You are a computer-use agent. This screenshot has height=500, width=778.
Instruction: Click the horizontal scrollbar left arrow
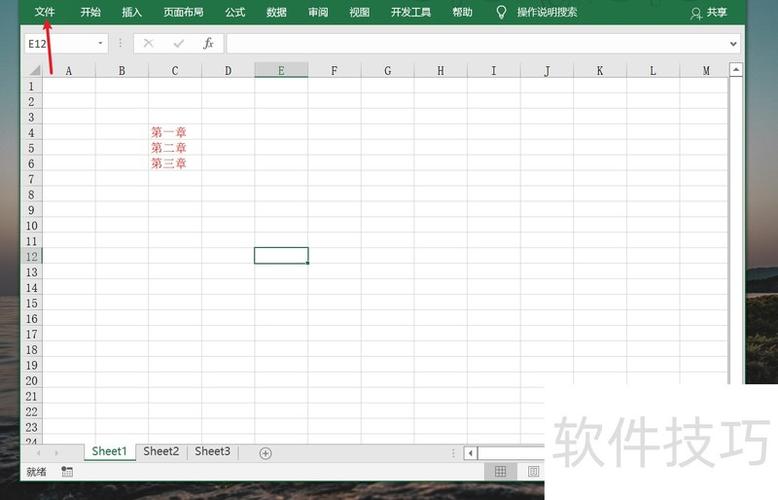pyautogui.click(x=470, y=453)
